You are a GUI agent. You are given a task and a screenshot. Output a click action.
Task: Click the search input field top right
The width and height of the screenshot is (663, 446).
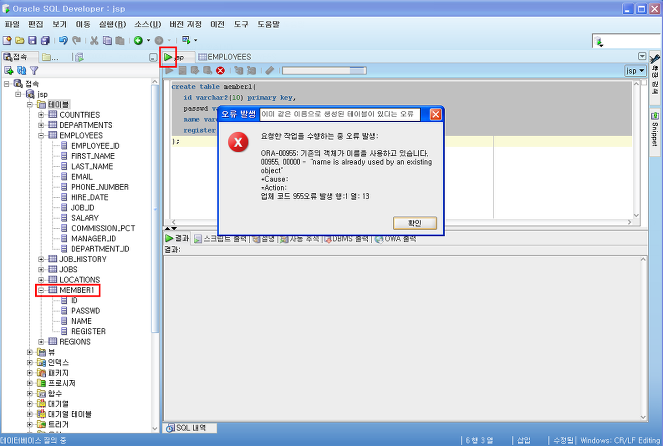[x=627, y=41]
